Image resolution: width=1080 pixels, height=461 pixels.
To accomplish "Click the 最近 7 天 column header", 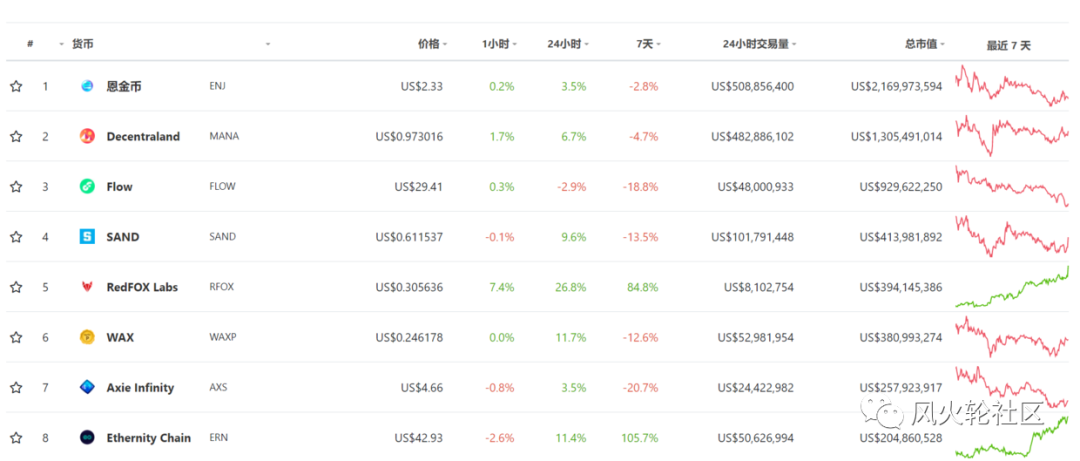I will [1008, 45].
